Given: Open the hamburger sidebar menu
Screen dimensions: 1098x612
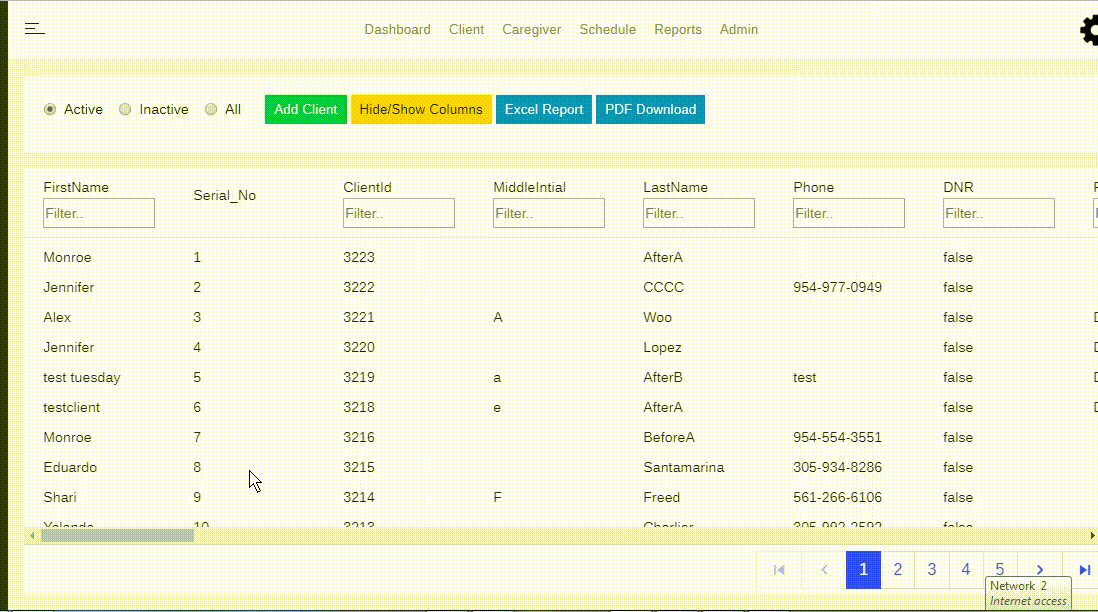Looking at the screenshot, I should click(34, 29).
